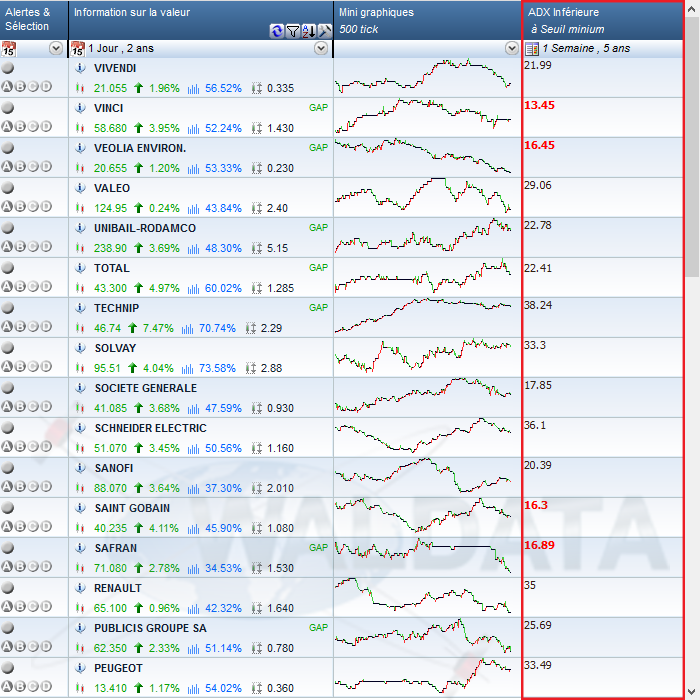700x700 pixels.
Task: Open the info icon for SOLVAY
Action: point(80,348)
